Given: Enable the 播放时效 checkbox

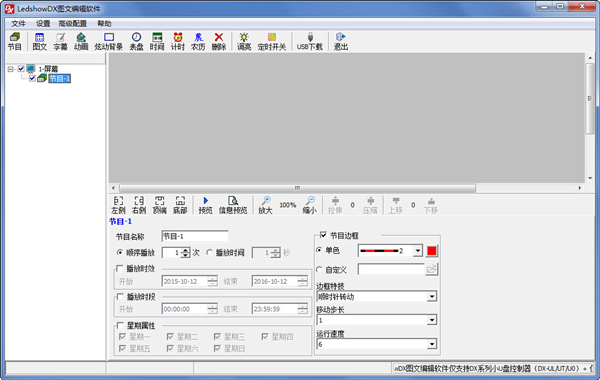Looking at the screenshot, I should (120, 268).
